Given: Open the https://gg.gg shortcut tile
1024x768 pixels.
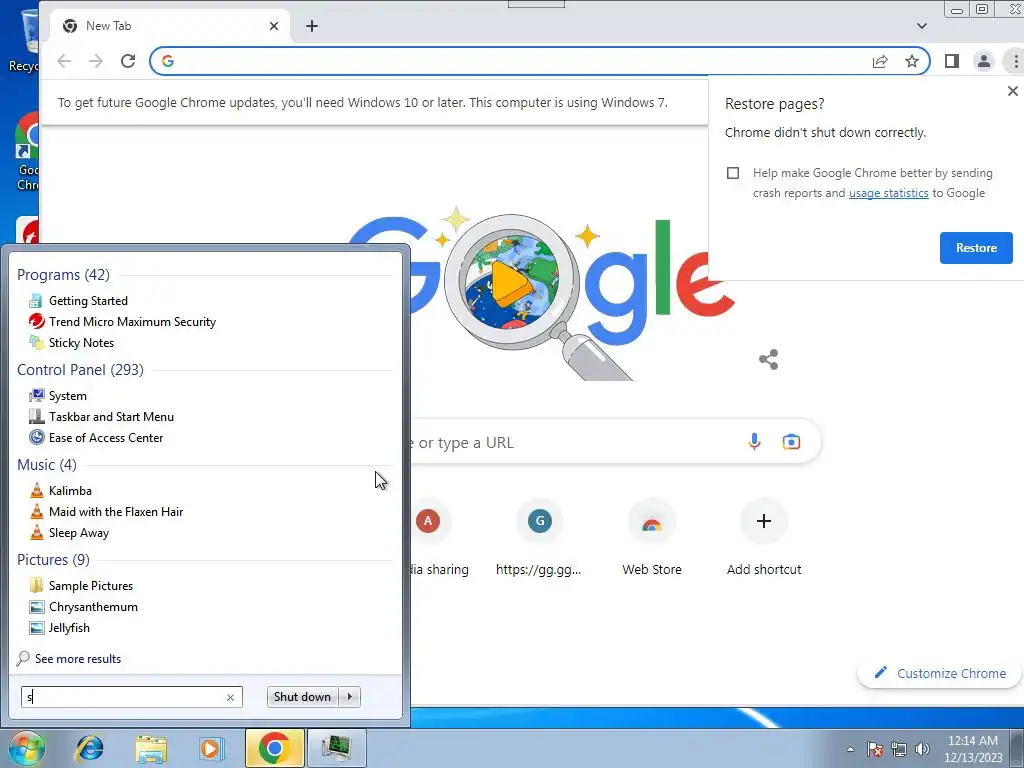Looking at the screenshot, I should [x=539, y=537].
